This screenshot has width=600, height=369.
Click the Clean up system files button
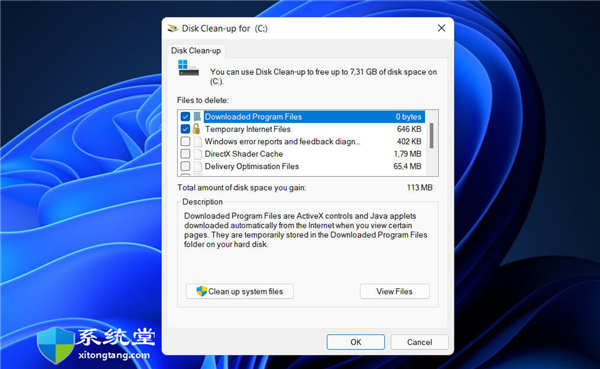[240, 291]
